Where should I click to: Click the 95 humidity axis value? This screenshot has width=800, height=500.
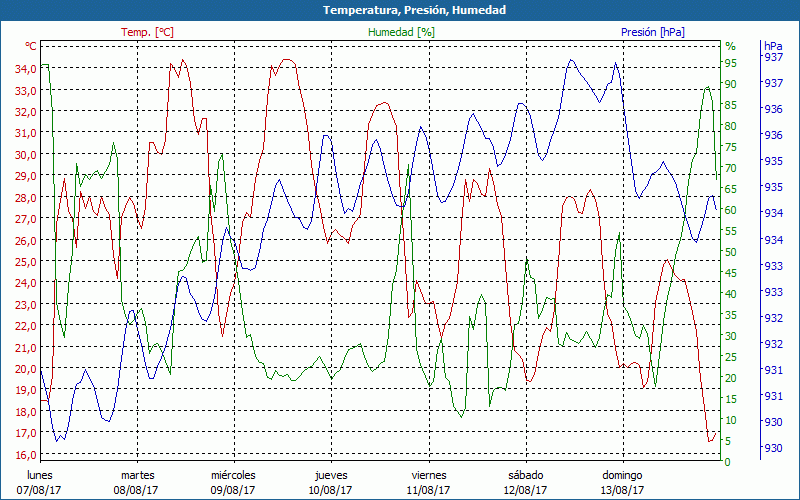[731, 63]
